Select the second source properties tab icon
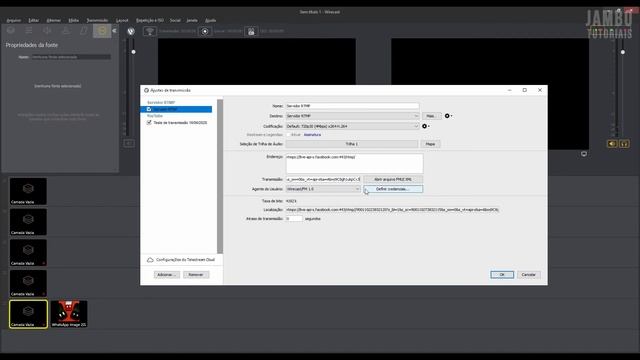 click(x=29, y=31)
